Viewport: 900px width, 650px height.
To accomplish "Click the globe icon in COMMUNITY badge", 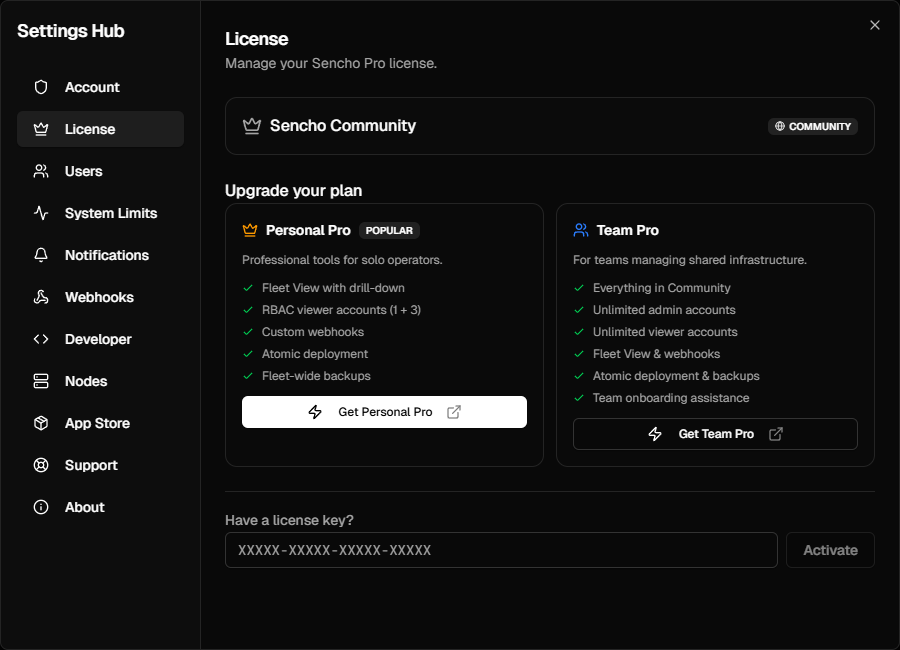I will pyautogui.click(x=779, y=126).
